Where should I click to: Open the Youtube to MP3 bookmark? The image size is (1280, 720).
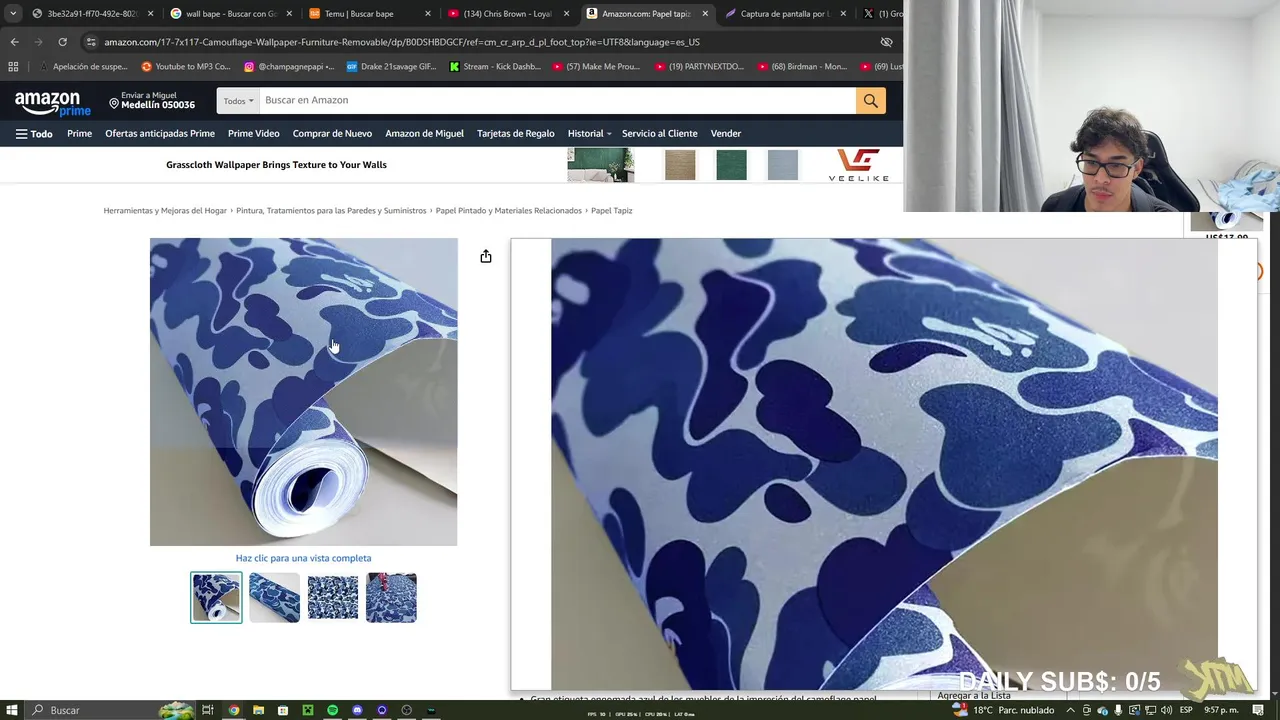coord(186,67)
